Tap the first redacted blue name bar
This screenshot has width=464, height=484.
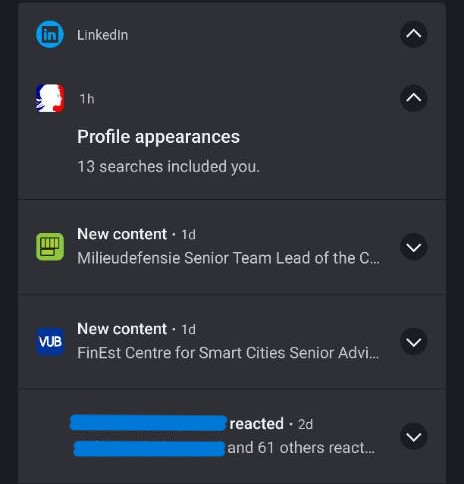pos(148,423)
